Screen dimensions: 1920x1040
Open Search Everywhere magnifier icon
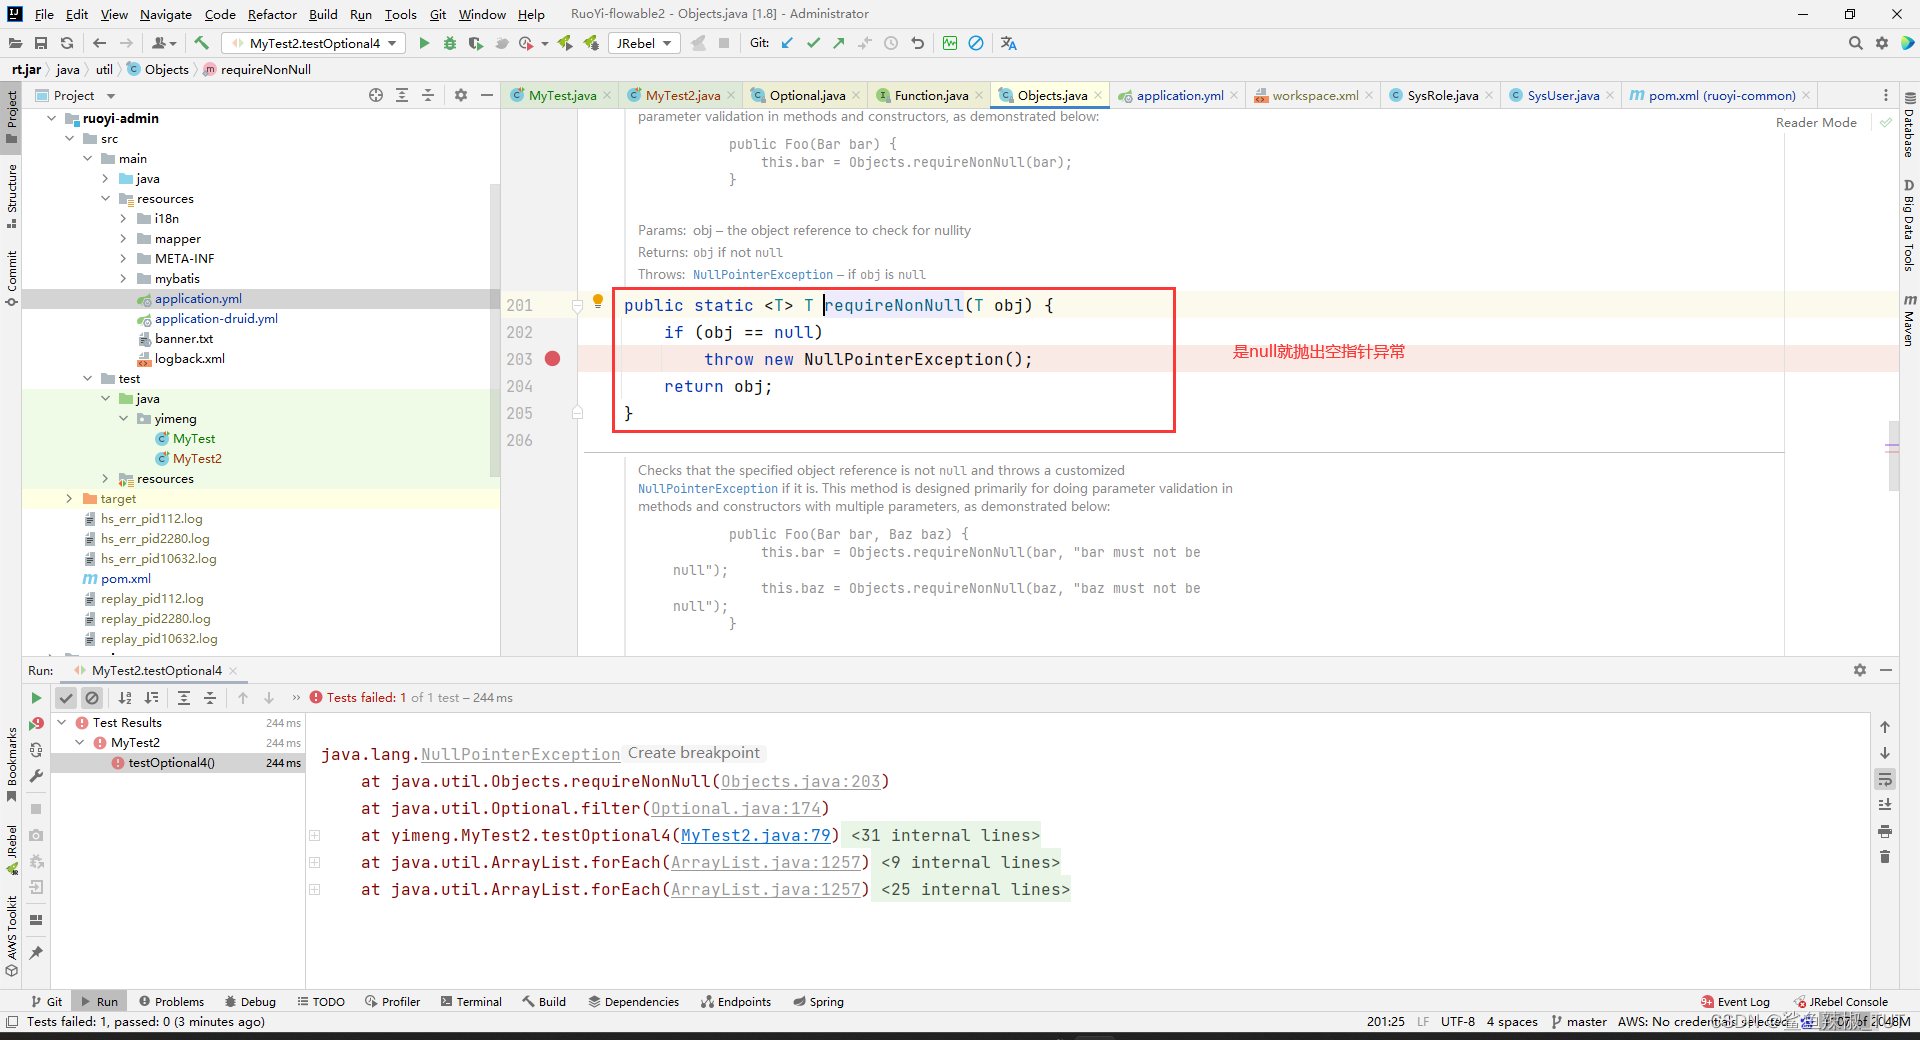click(x=1856, y=43)
